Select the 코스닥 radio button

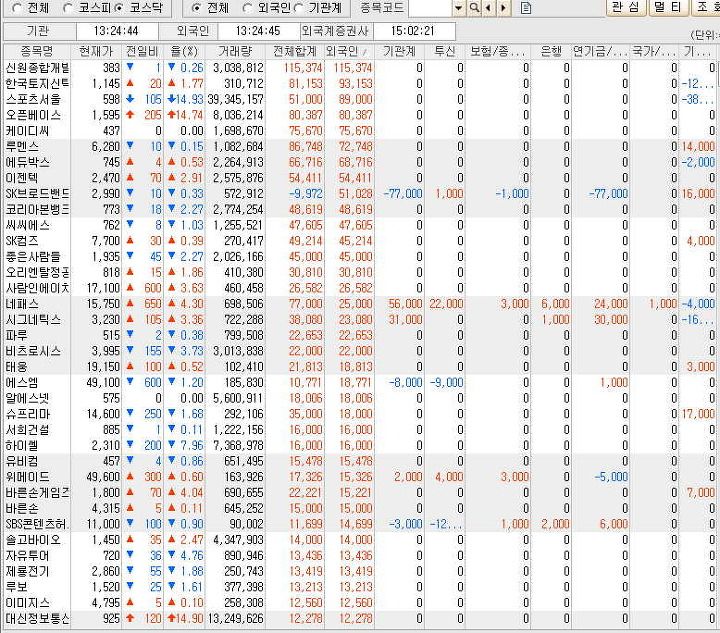click(x=118, y=8)
